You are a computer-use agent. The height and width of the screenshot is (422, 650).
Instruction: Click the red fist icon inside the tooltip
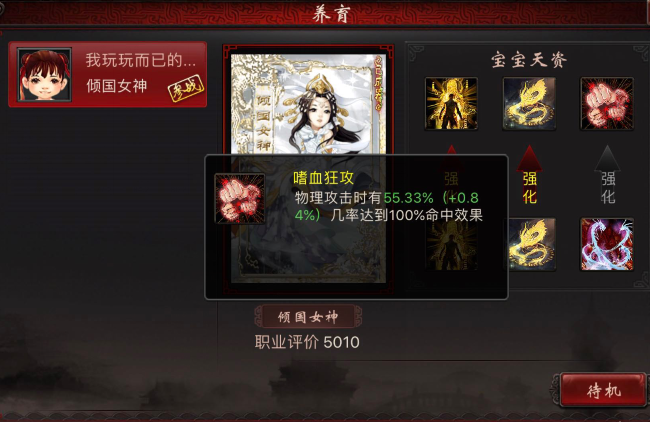(240, 199)
